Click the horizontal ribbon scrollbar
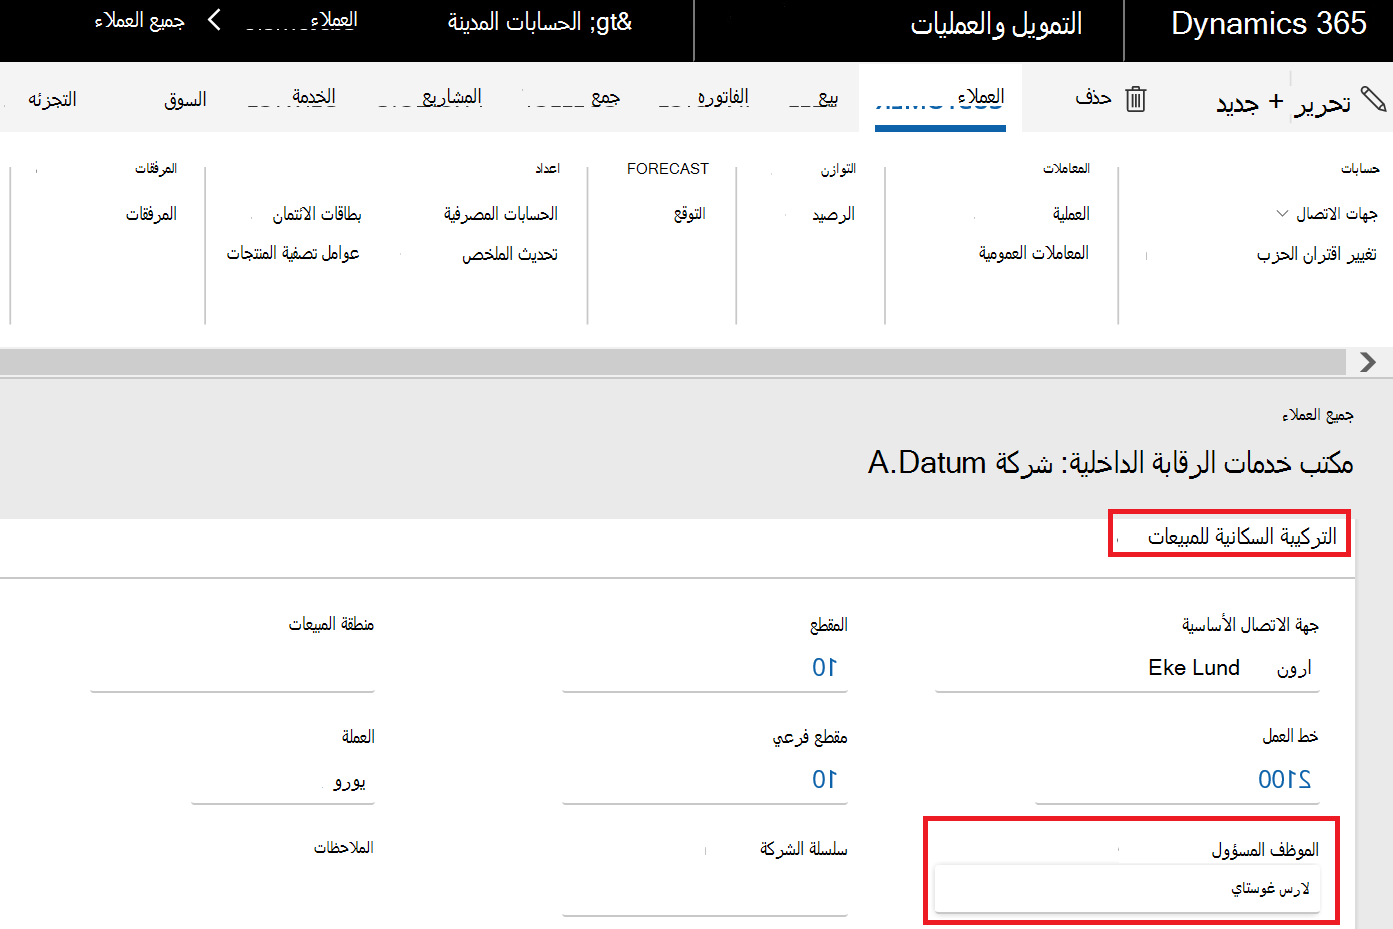 tap(675, 362)
